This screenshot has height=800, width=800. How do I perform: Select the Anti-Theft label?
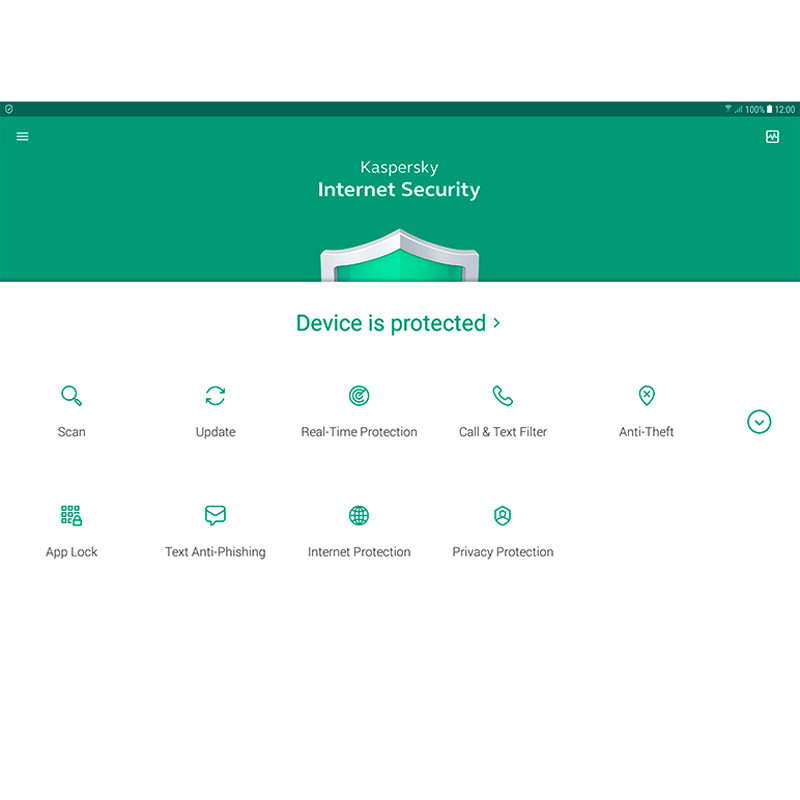(x=646, y=432)
